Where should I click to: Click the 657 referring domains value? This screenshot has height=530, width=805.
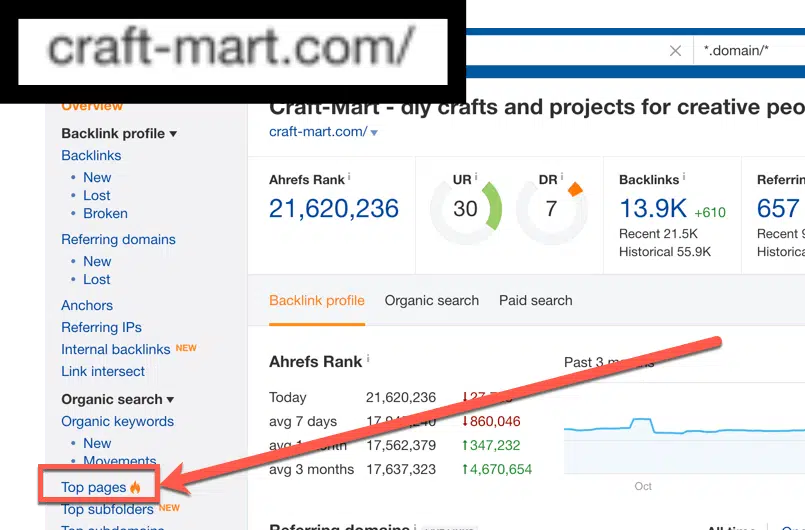coord(778,209)
